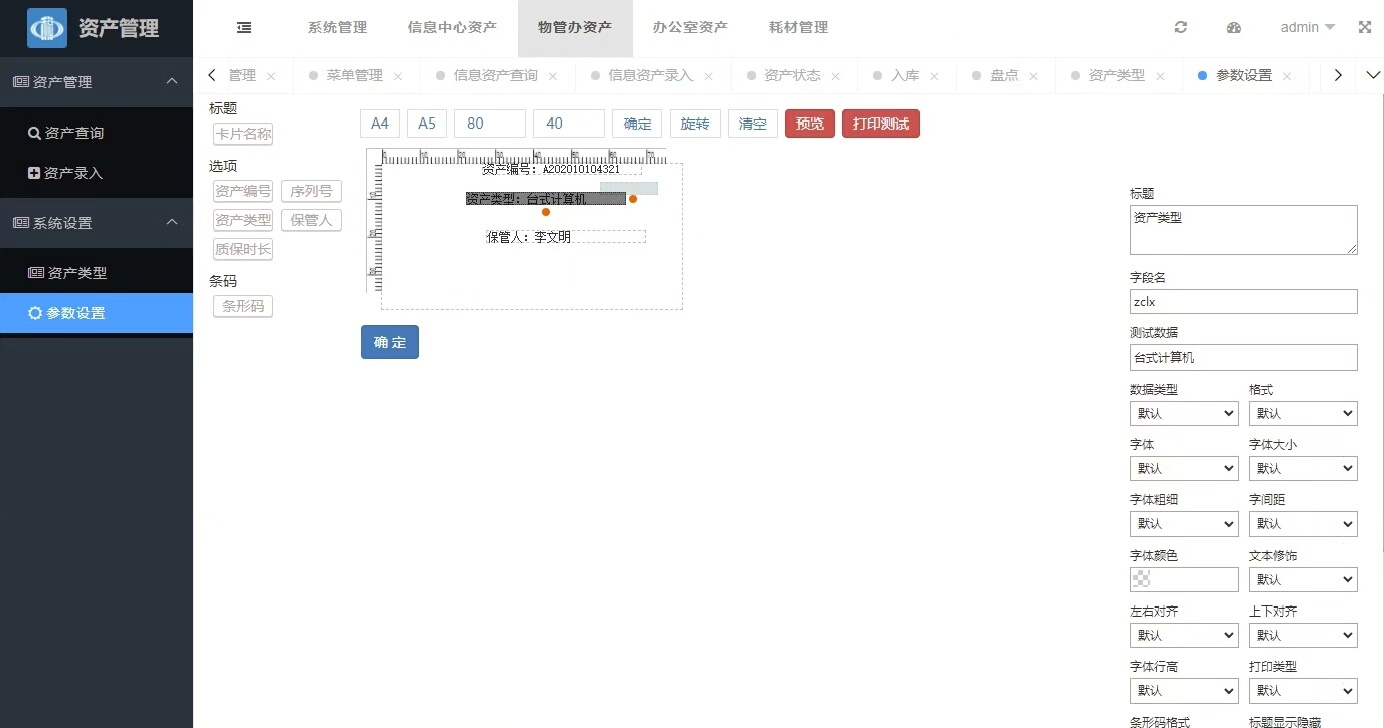Switch to 信息中心资产 top menu
Screen dimensions: 1384x728
pyautogui.click(x=452, y=28)
